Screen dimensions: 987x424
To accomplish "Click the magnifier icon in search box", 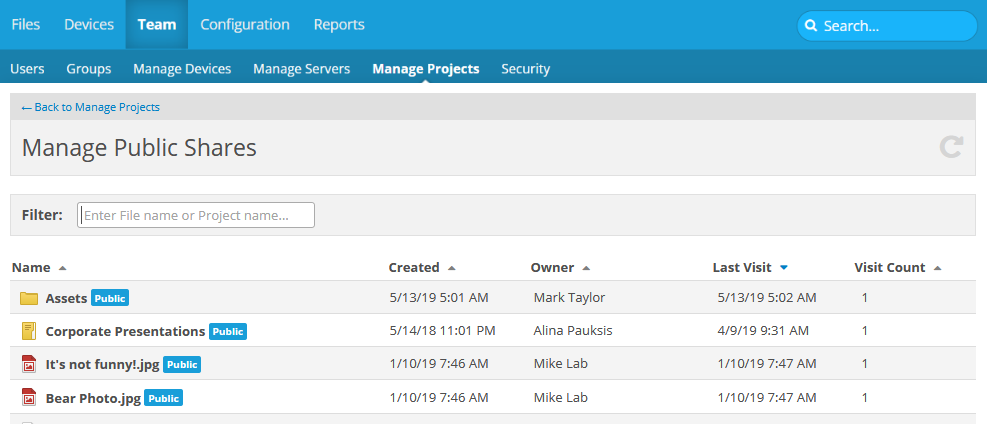I will click(x=811, y=26).
